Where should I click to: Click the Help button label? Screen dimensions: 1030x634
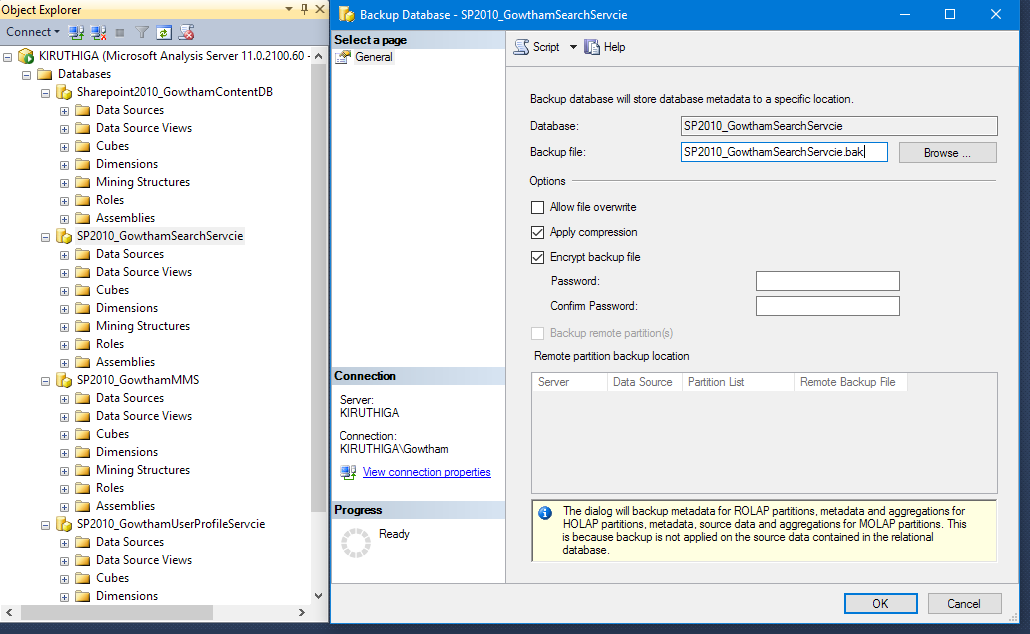(x=614, y=47)
